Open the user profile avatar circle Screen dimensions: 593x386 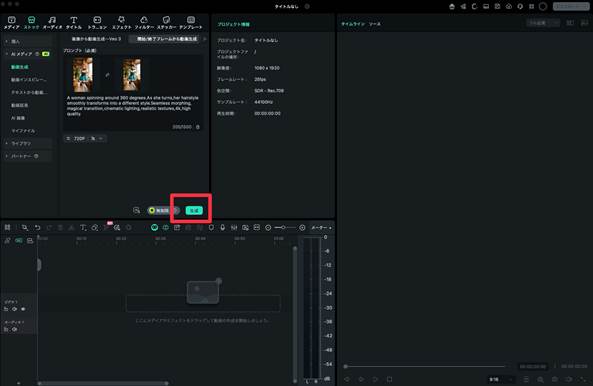[x=543, y=6]
